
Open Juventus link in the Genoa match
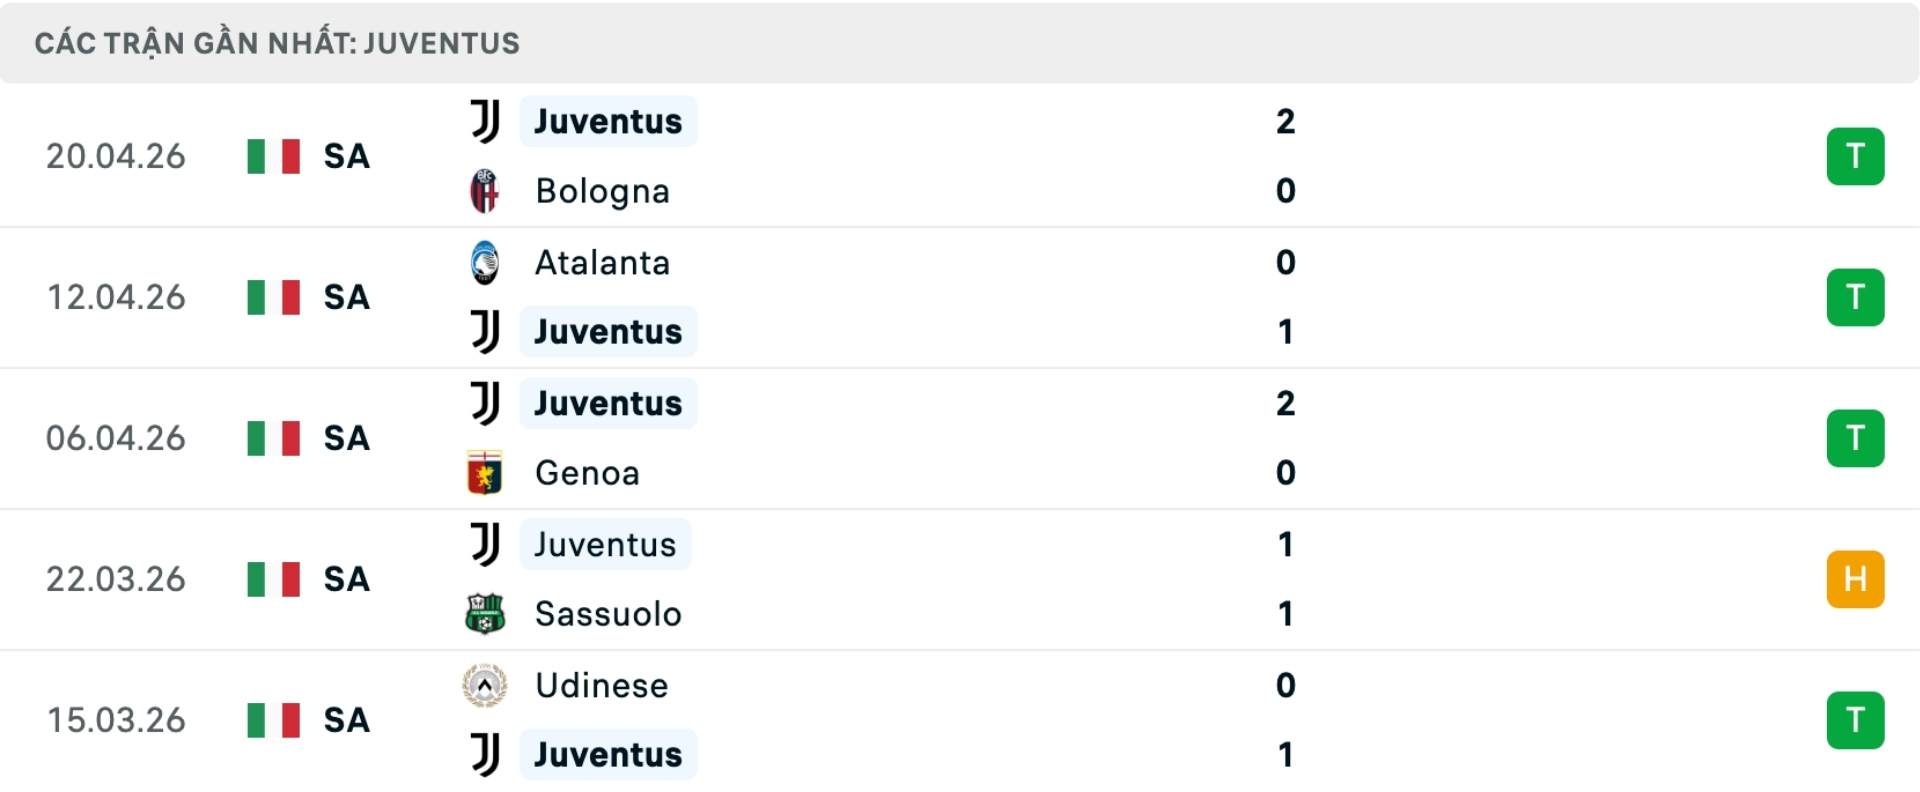click(x=608, y=403)
